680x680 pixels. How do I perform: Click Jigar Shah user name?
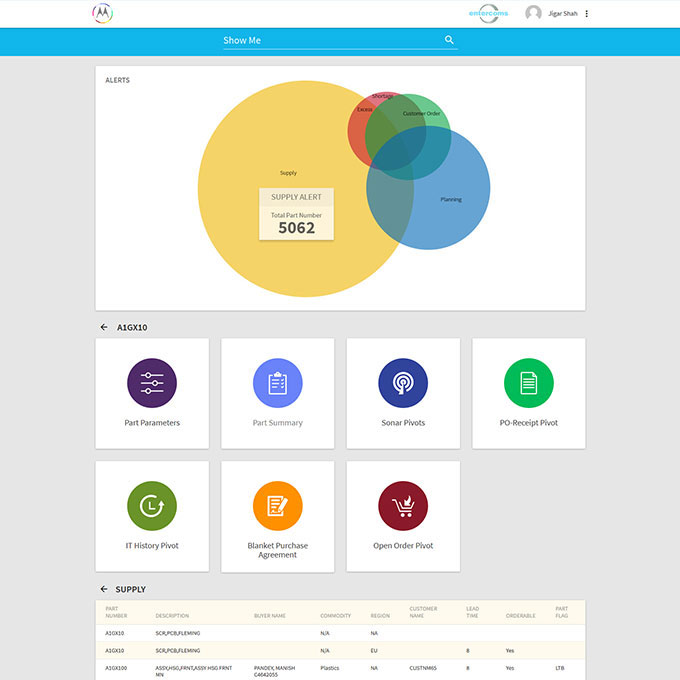click(x=563, y=14)
